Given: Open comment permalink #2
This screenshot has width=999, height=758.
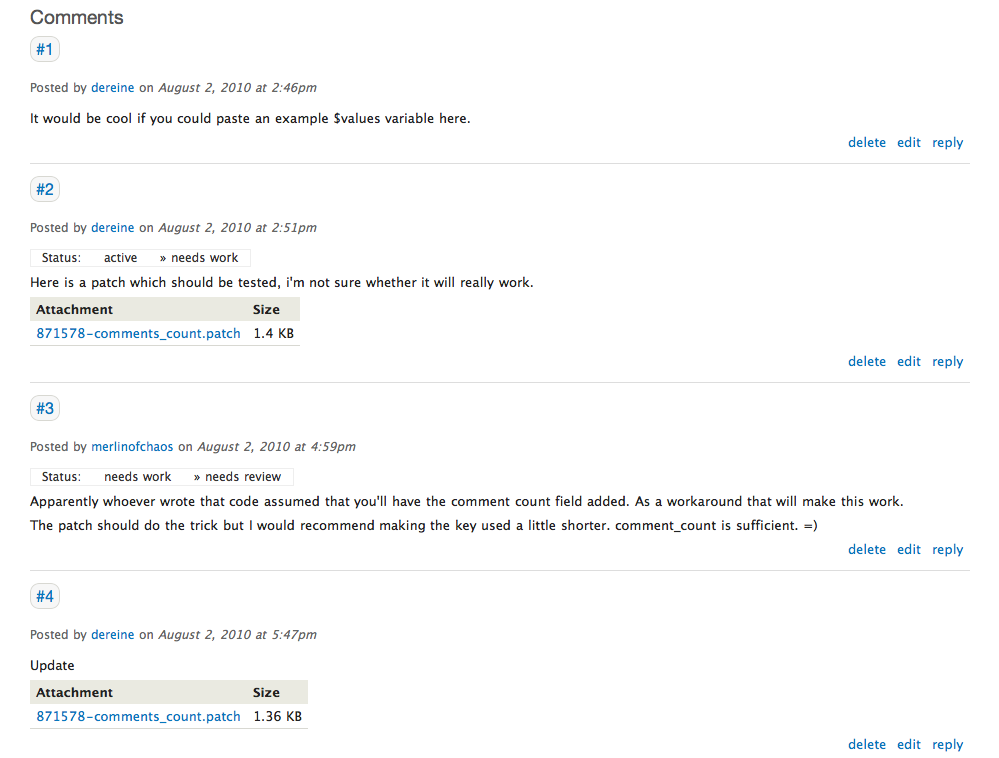Looking at the screenshot, I should (45, 189).
